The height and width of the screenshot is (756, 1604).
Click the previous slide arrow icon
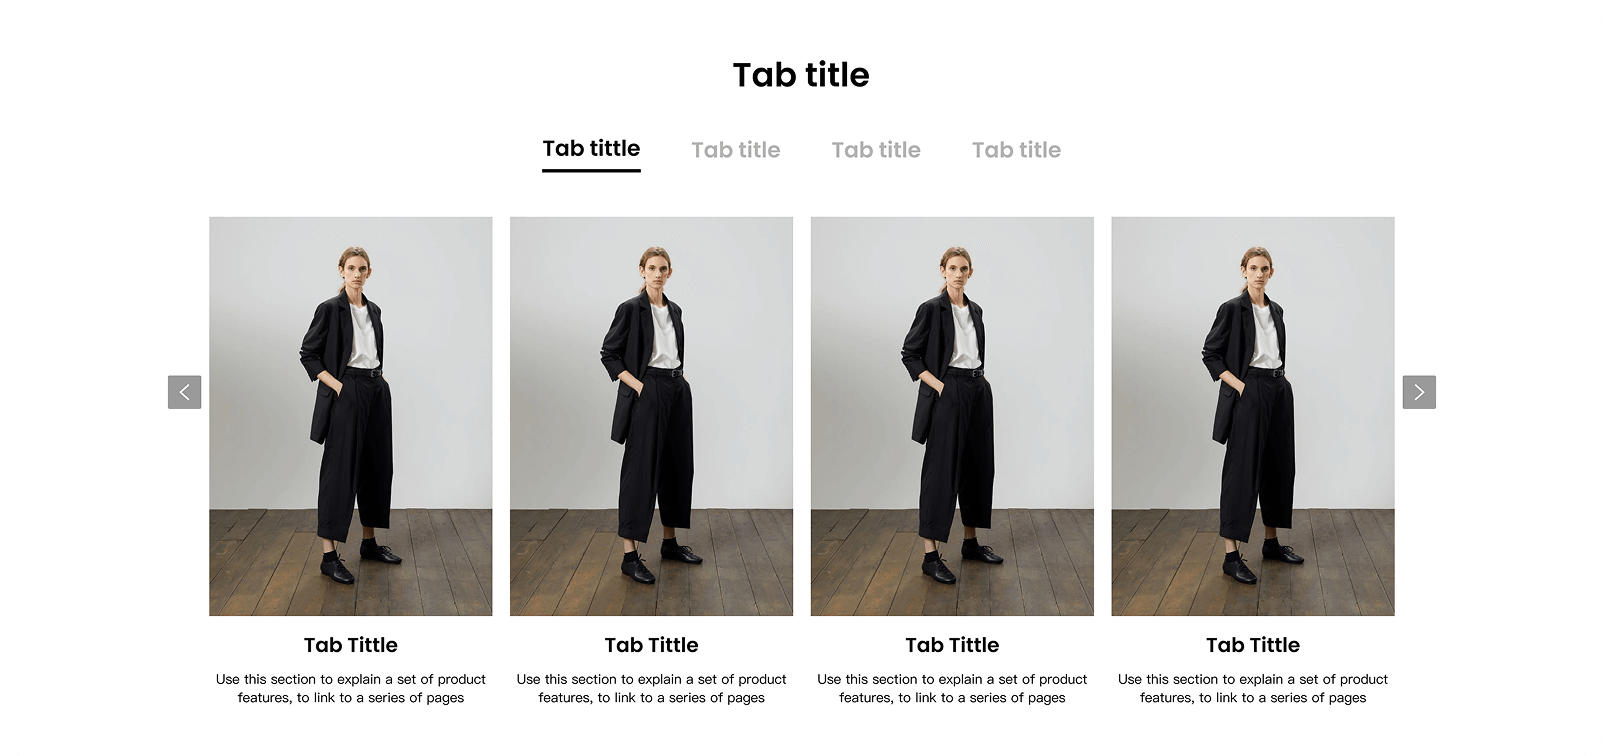pyautogui.click(x=184, y=392)
